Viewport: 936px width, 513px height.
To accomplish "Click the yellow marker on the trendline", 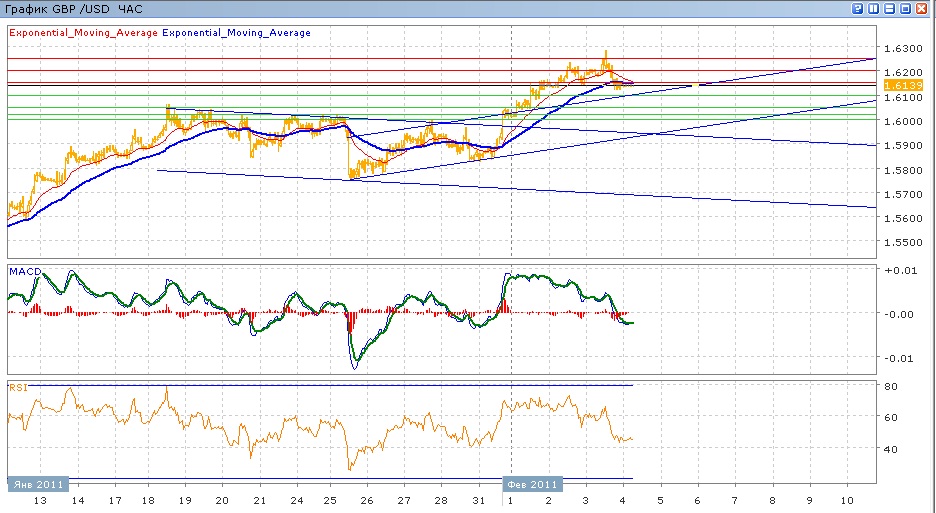I will pos(694,86).
